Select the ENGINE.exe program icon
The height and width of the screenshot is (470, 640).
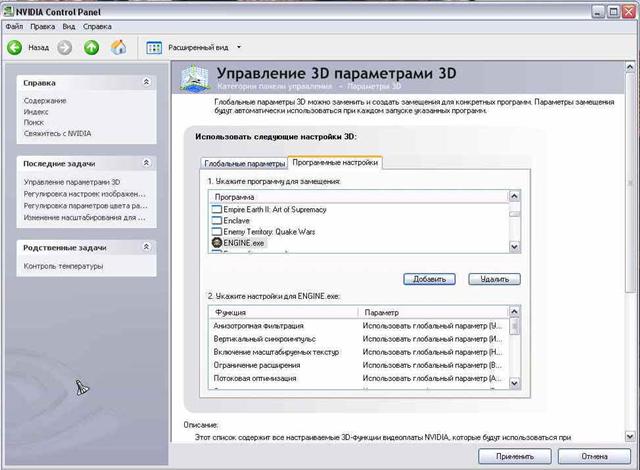(x=217, y=243)
